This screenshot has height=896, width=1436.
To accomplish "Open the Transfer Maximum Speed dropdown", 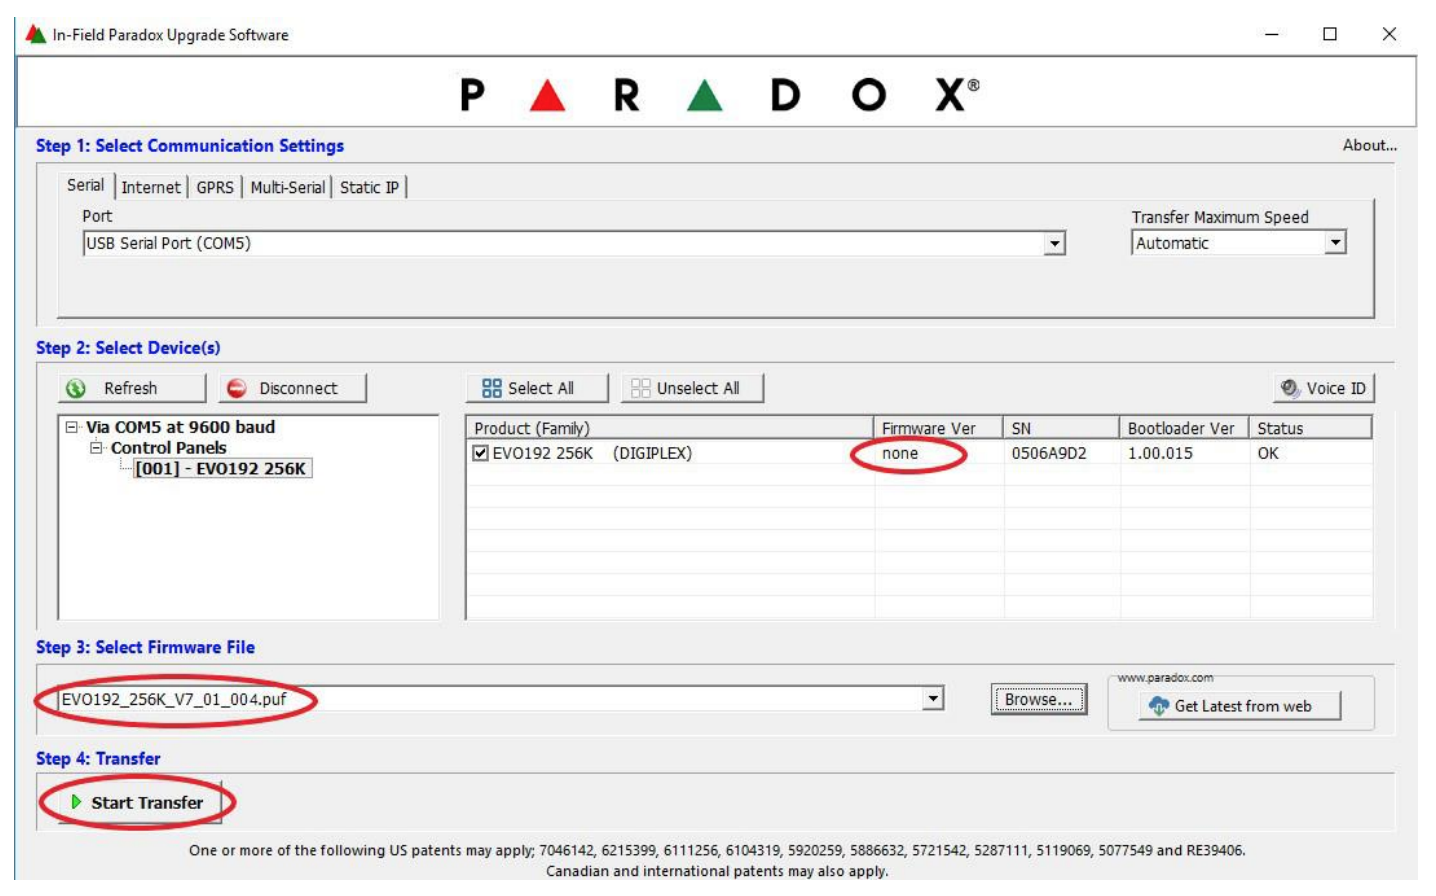I will [x=1335, y=242].
